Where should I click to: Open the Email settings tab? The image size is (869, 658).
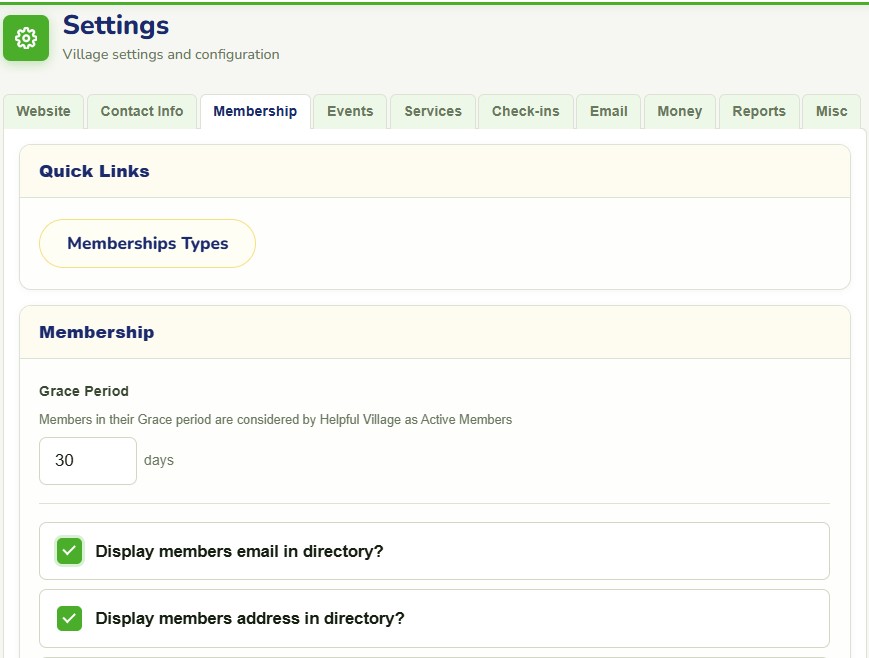tap(609, 111)
